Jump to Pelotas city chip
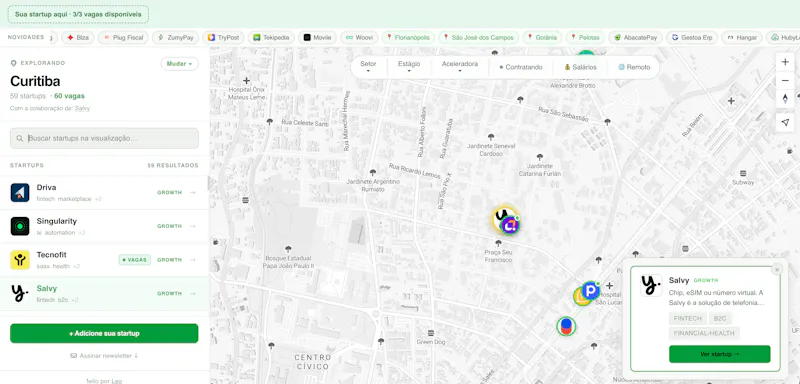Viewport: 800px width, 384px height. [585, 38]
